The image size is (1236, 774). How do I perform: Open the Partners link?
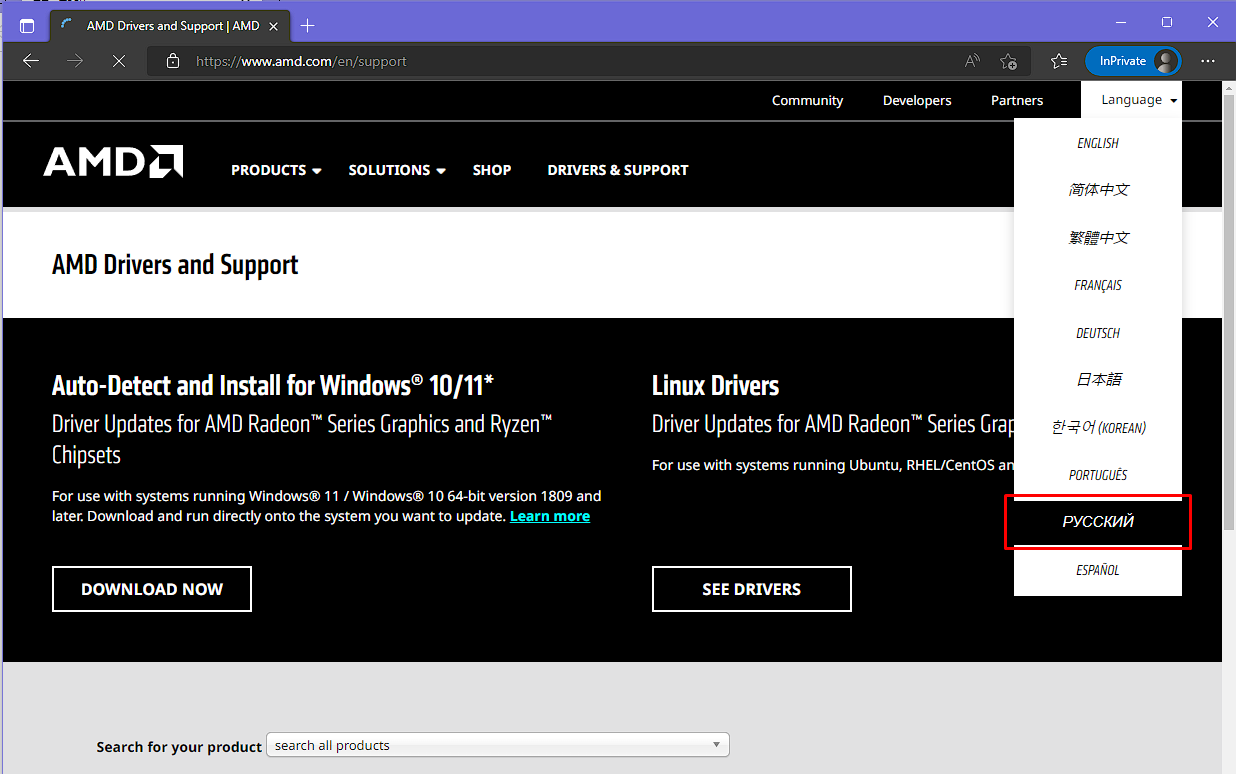(x=1017, y=100)
